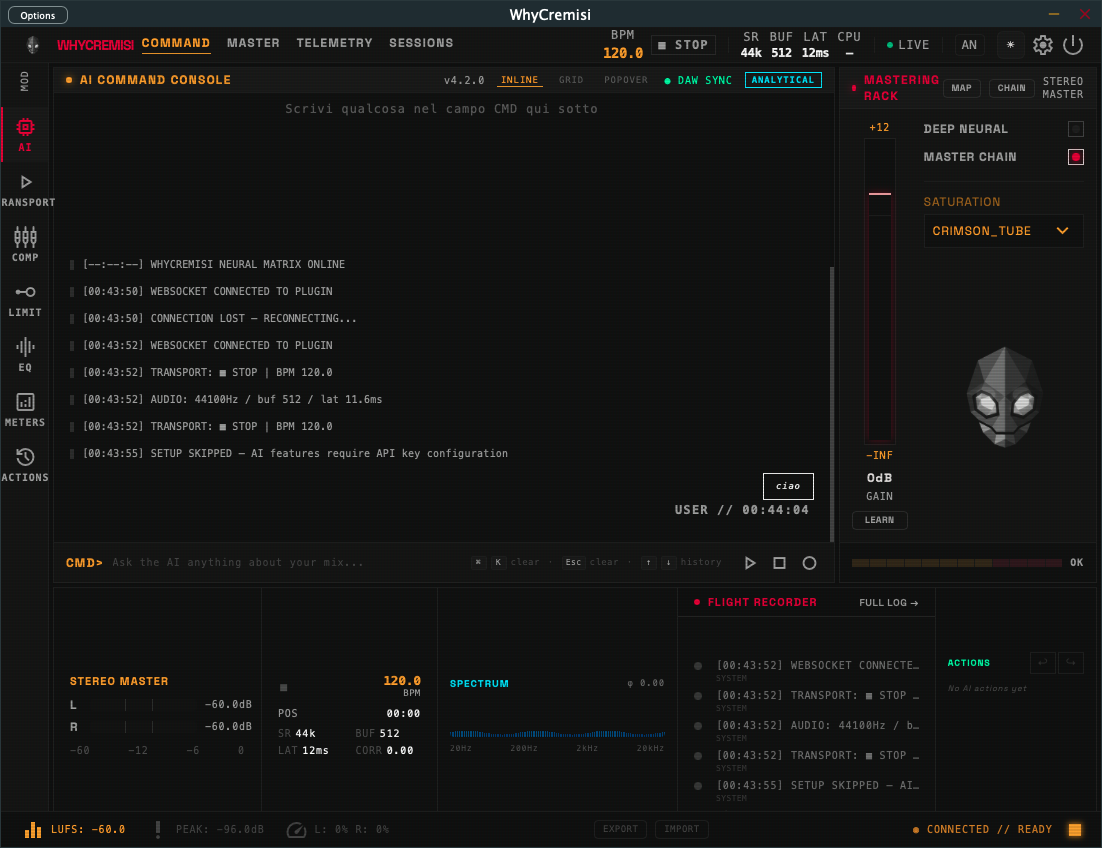The height and width of the screenshot is (848, 1102).
Task: Click the console record circle icon
Action: click(810, 563)
